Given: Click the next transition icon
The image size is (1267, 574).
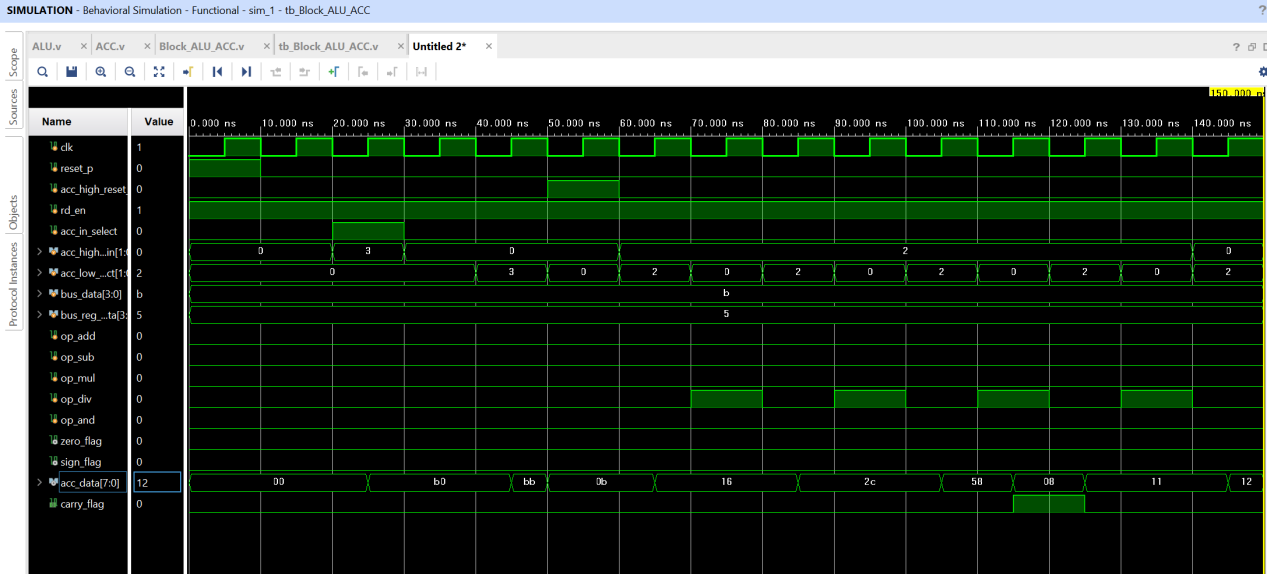Looking at the screenshot, I should pos(304,71).
